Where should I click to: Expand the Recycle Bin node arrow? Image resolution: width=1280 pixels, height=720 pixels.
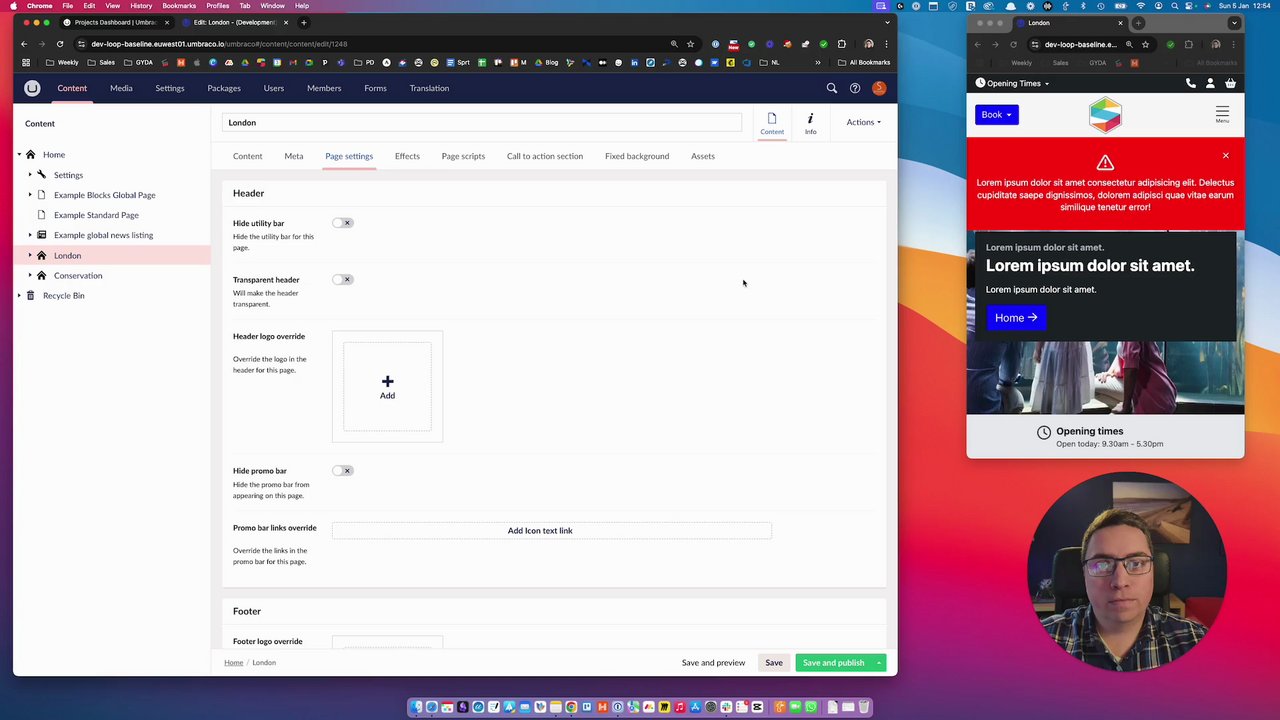19,295
